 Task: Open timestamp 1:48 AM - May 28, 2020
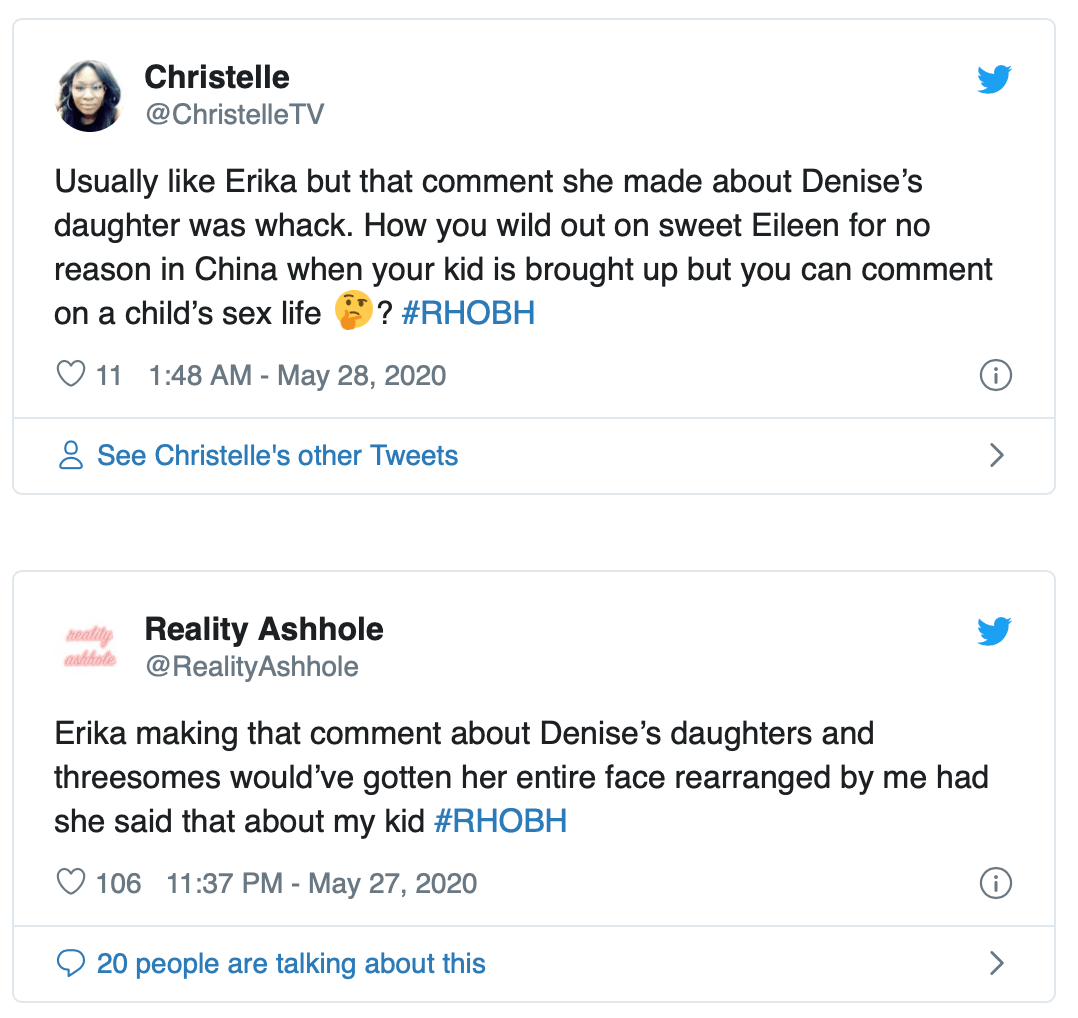click(x=297, y=376)
